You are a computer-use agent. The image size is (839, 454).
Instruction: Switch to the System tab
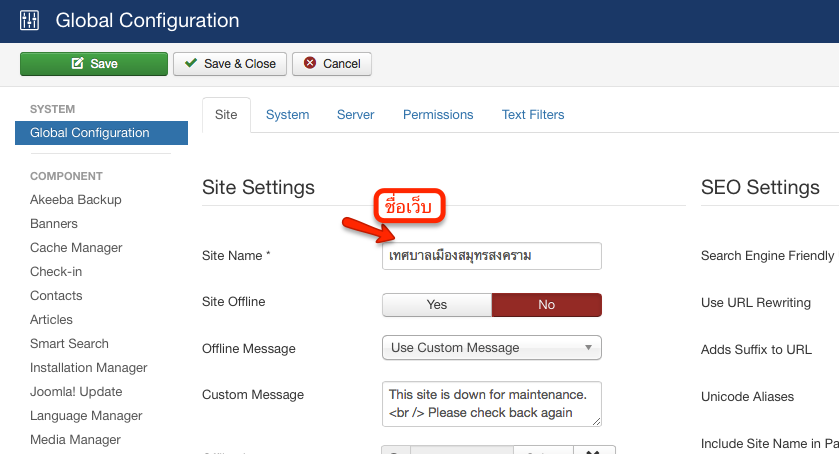[287, 115]
